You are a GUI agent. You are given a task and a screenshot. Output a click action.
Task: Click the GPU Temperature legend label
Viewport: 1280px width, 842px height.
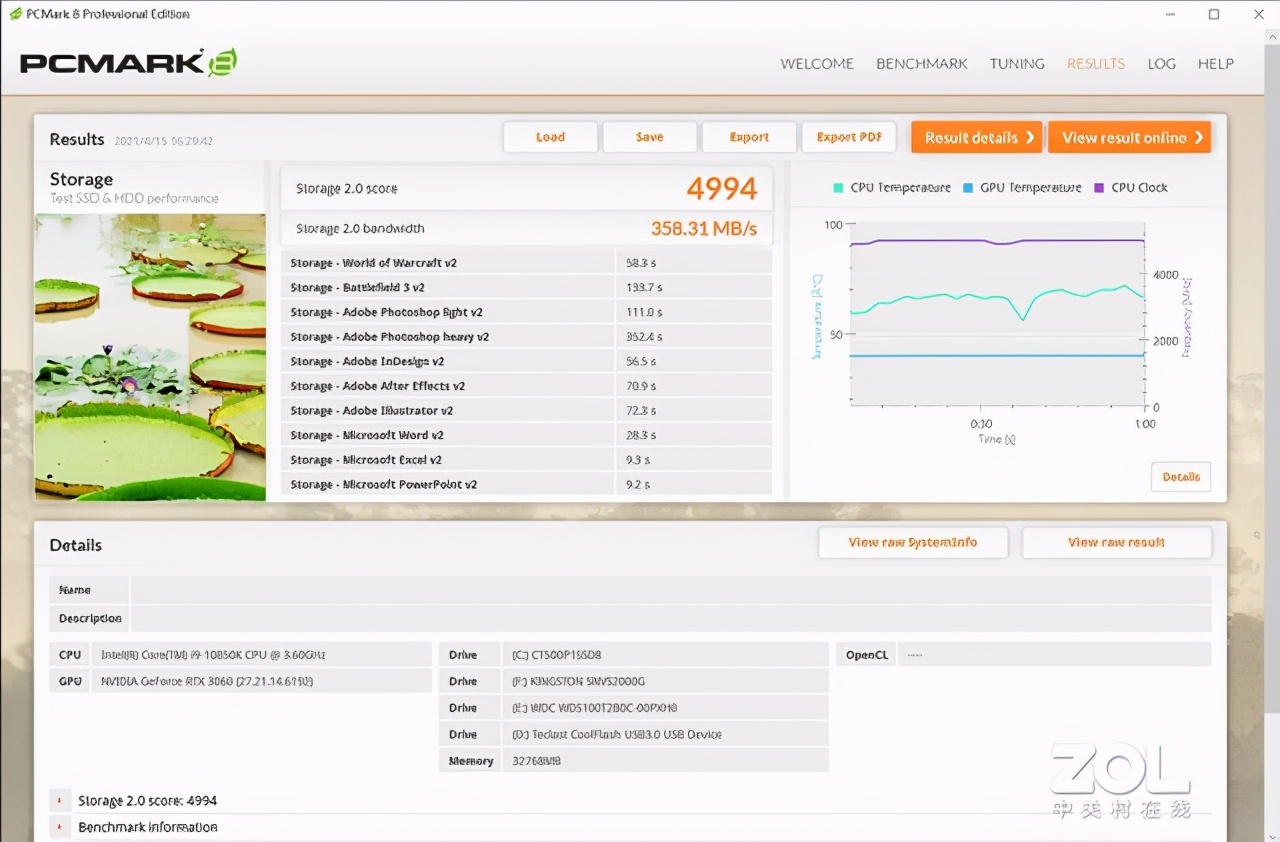1031,188
